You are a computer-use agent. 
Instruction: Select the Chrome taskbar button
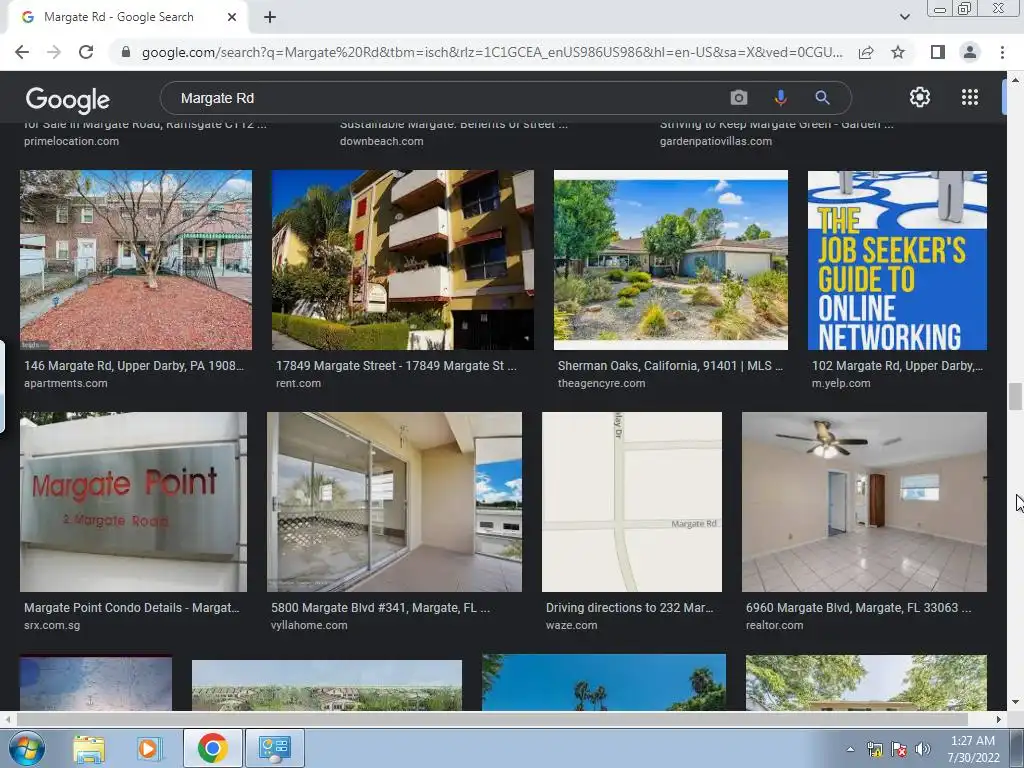coord(212,748)
